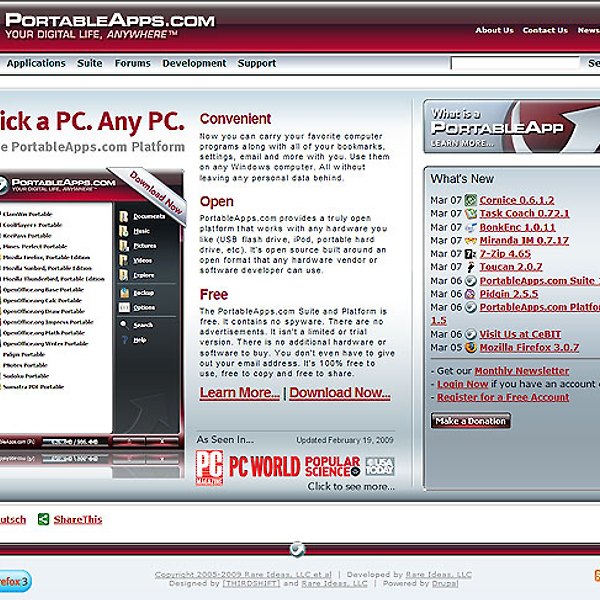Open the Development menu item
600x600 pixels.
194,63
